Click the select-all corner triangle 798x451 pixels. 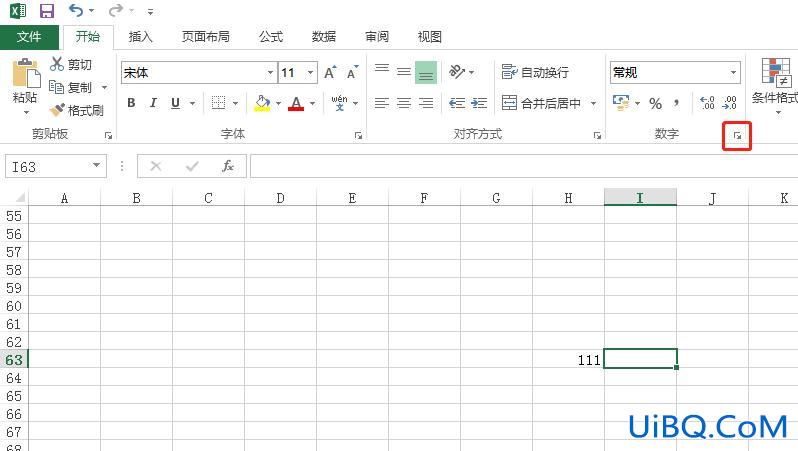click(x=18, y=198)
